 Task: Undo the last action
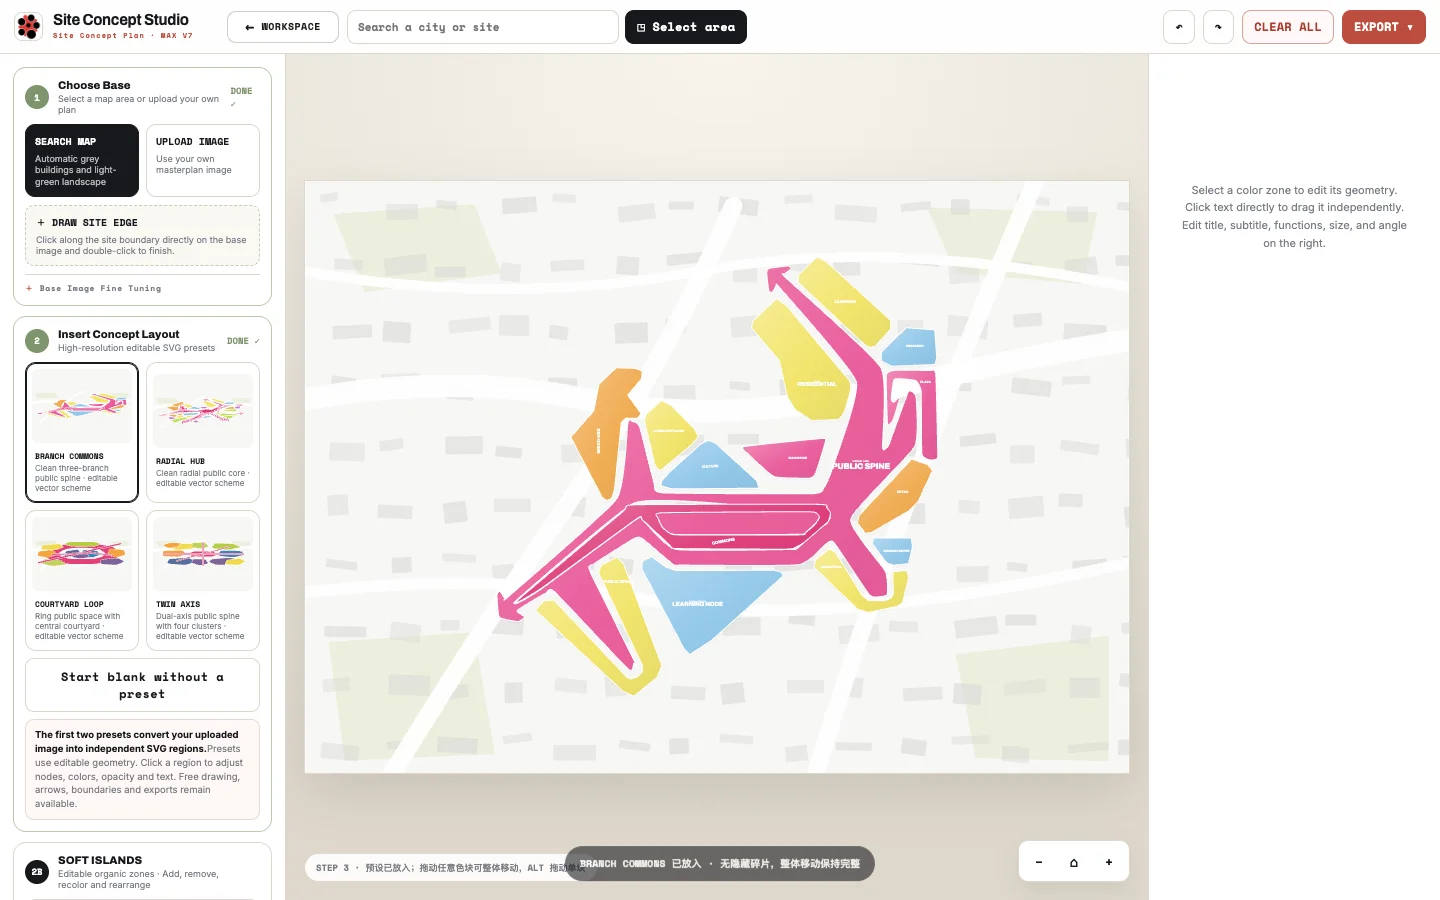click(x=1179, y=27)
